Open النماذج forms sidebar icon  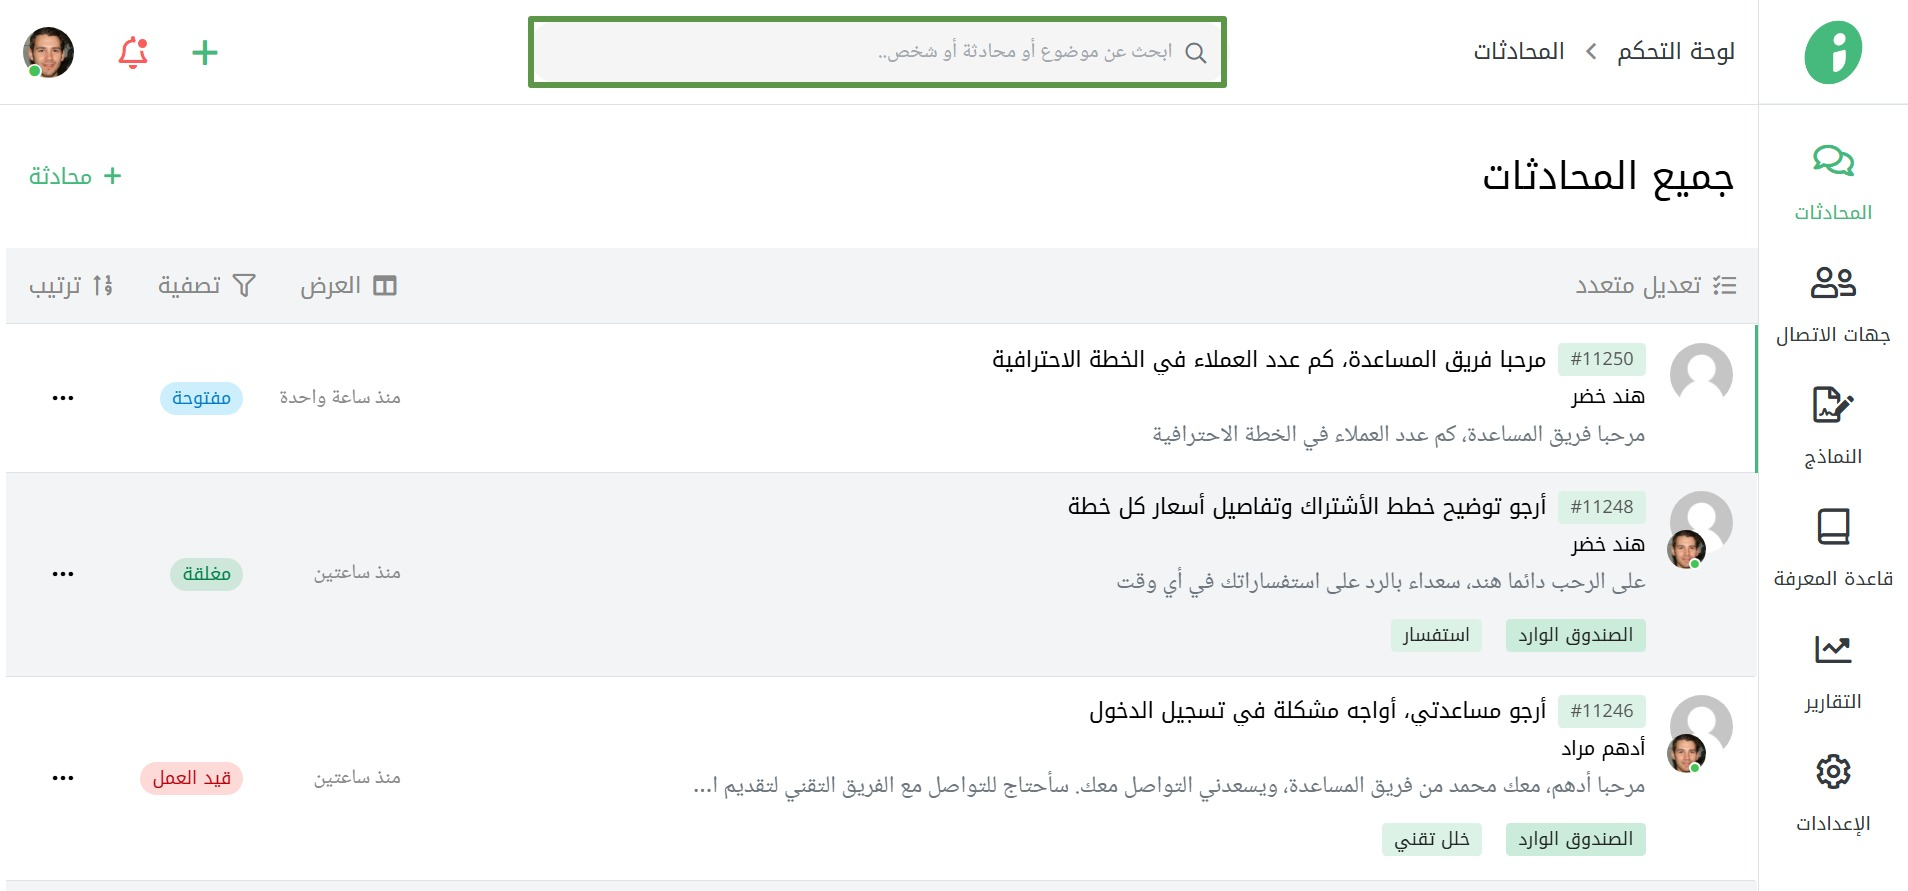(1833, 405)
